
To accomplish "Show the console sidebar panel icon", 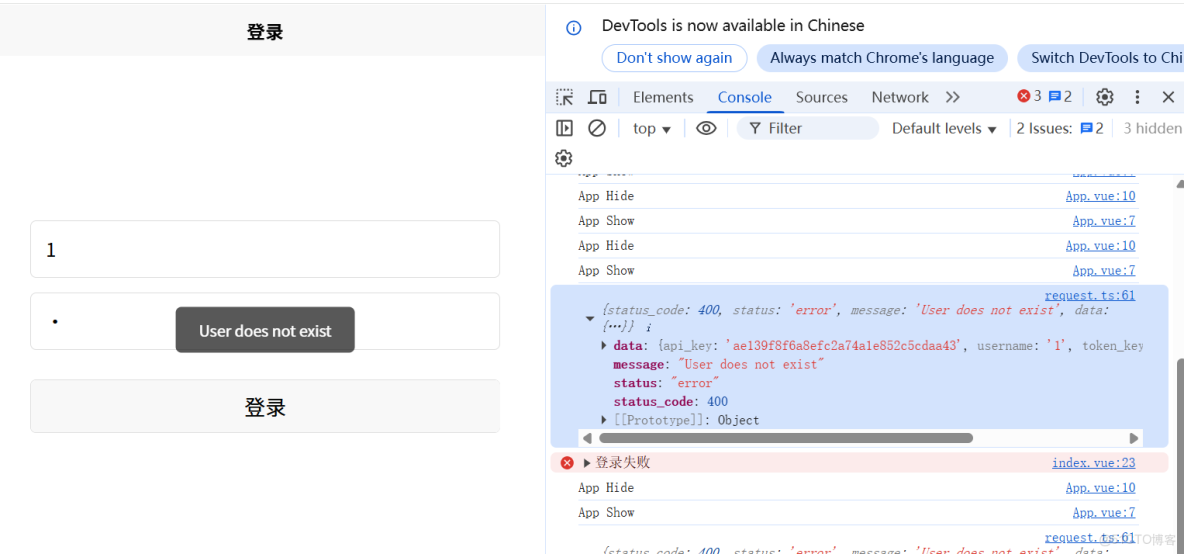I will (565, 128).
